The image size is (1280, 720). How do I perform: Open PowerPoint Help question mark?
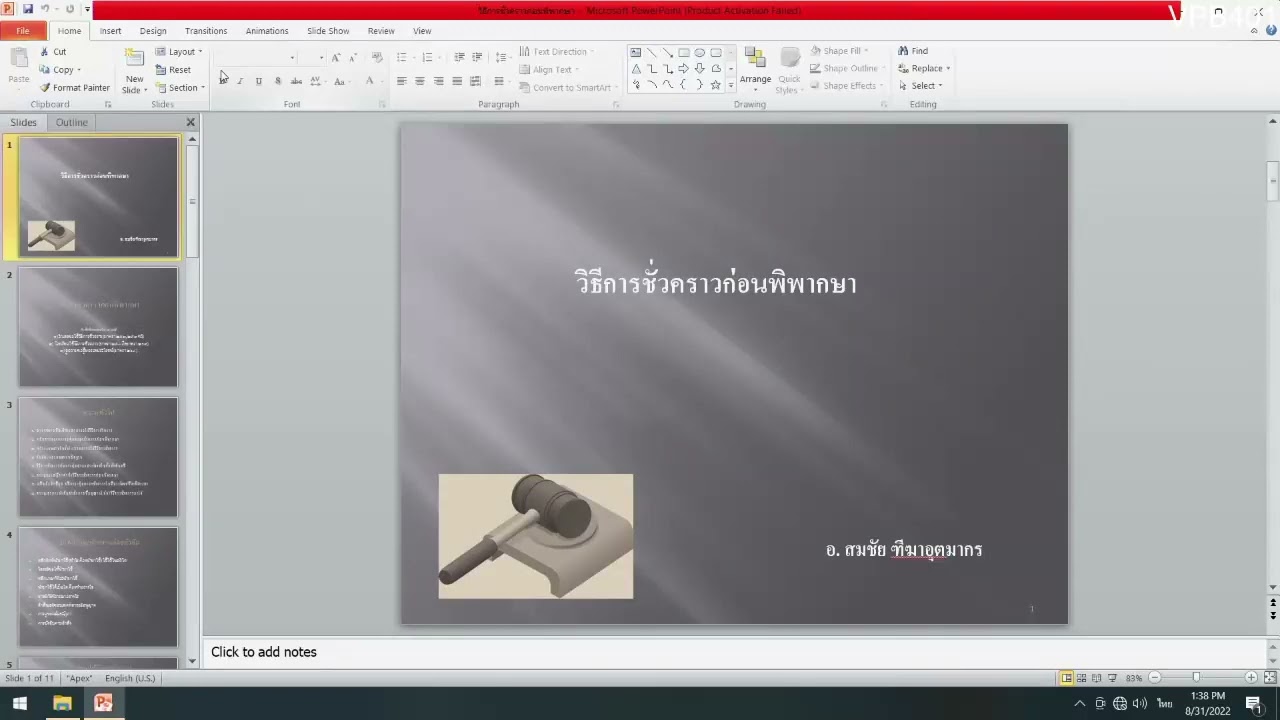tap(1271, 31)
